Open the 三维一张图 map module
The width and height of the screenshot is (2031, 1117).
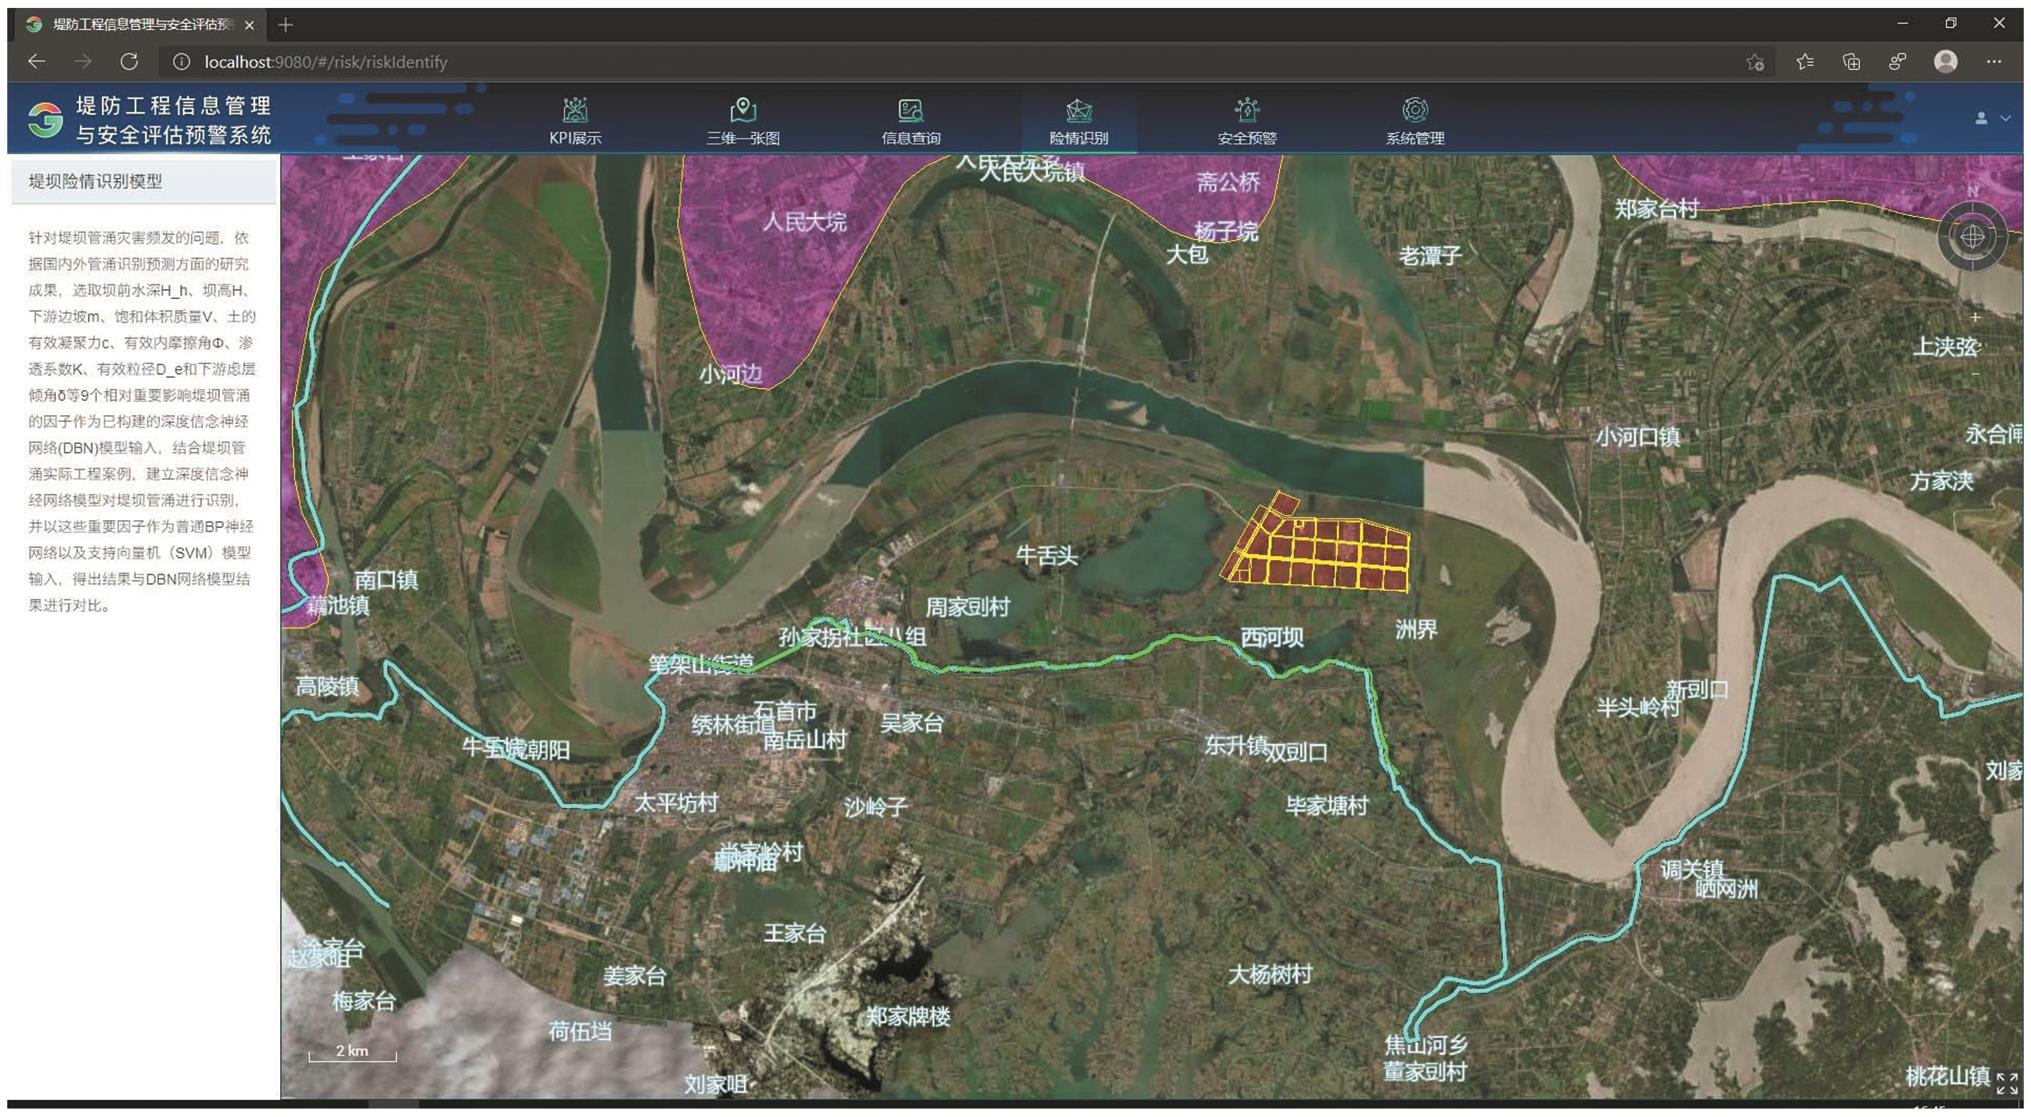[x=743, y=110]
